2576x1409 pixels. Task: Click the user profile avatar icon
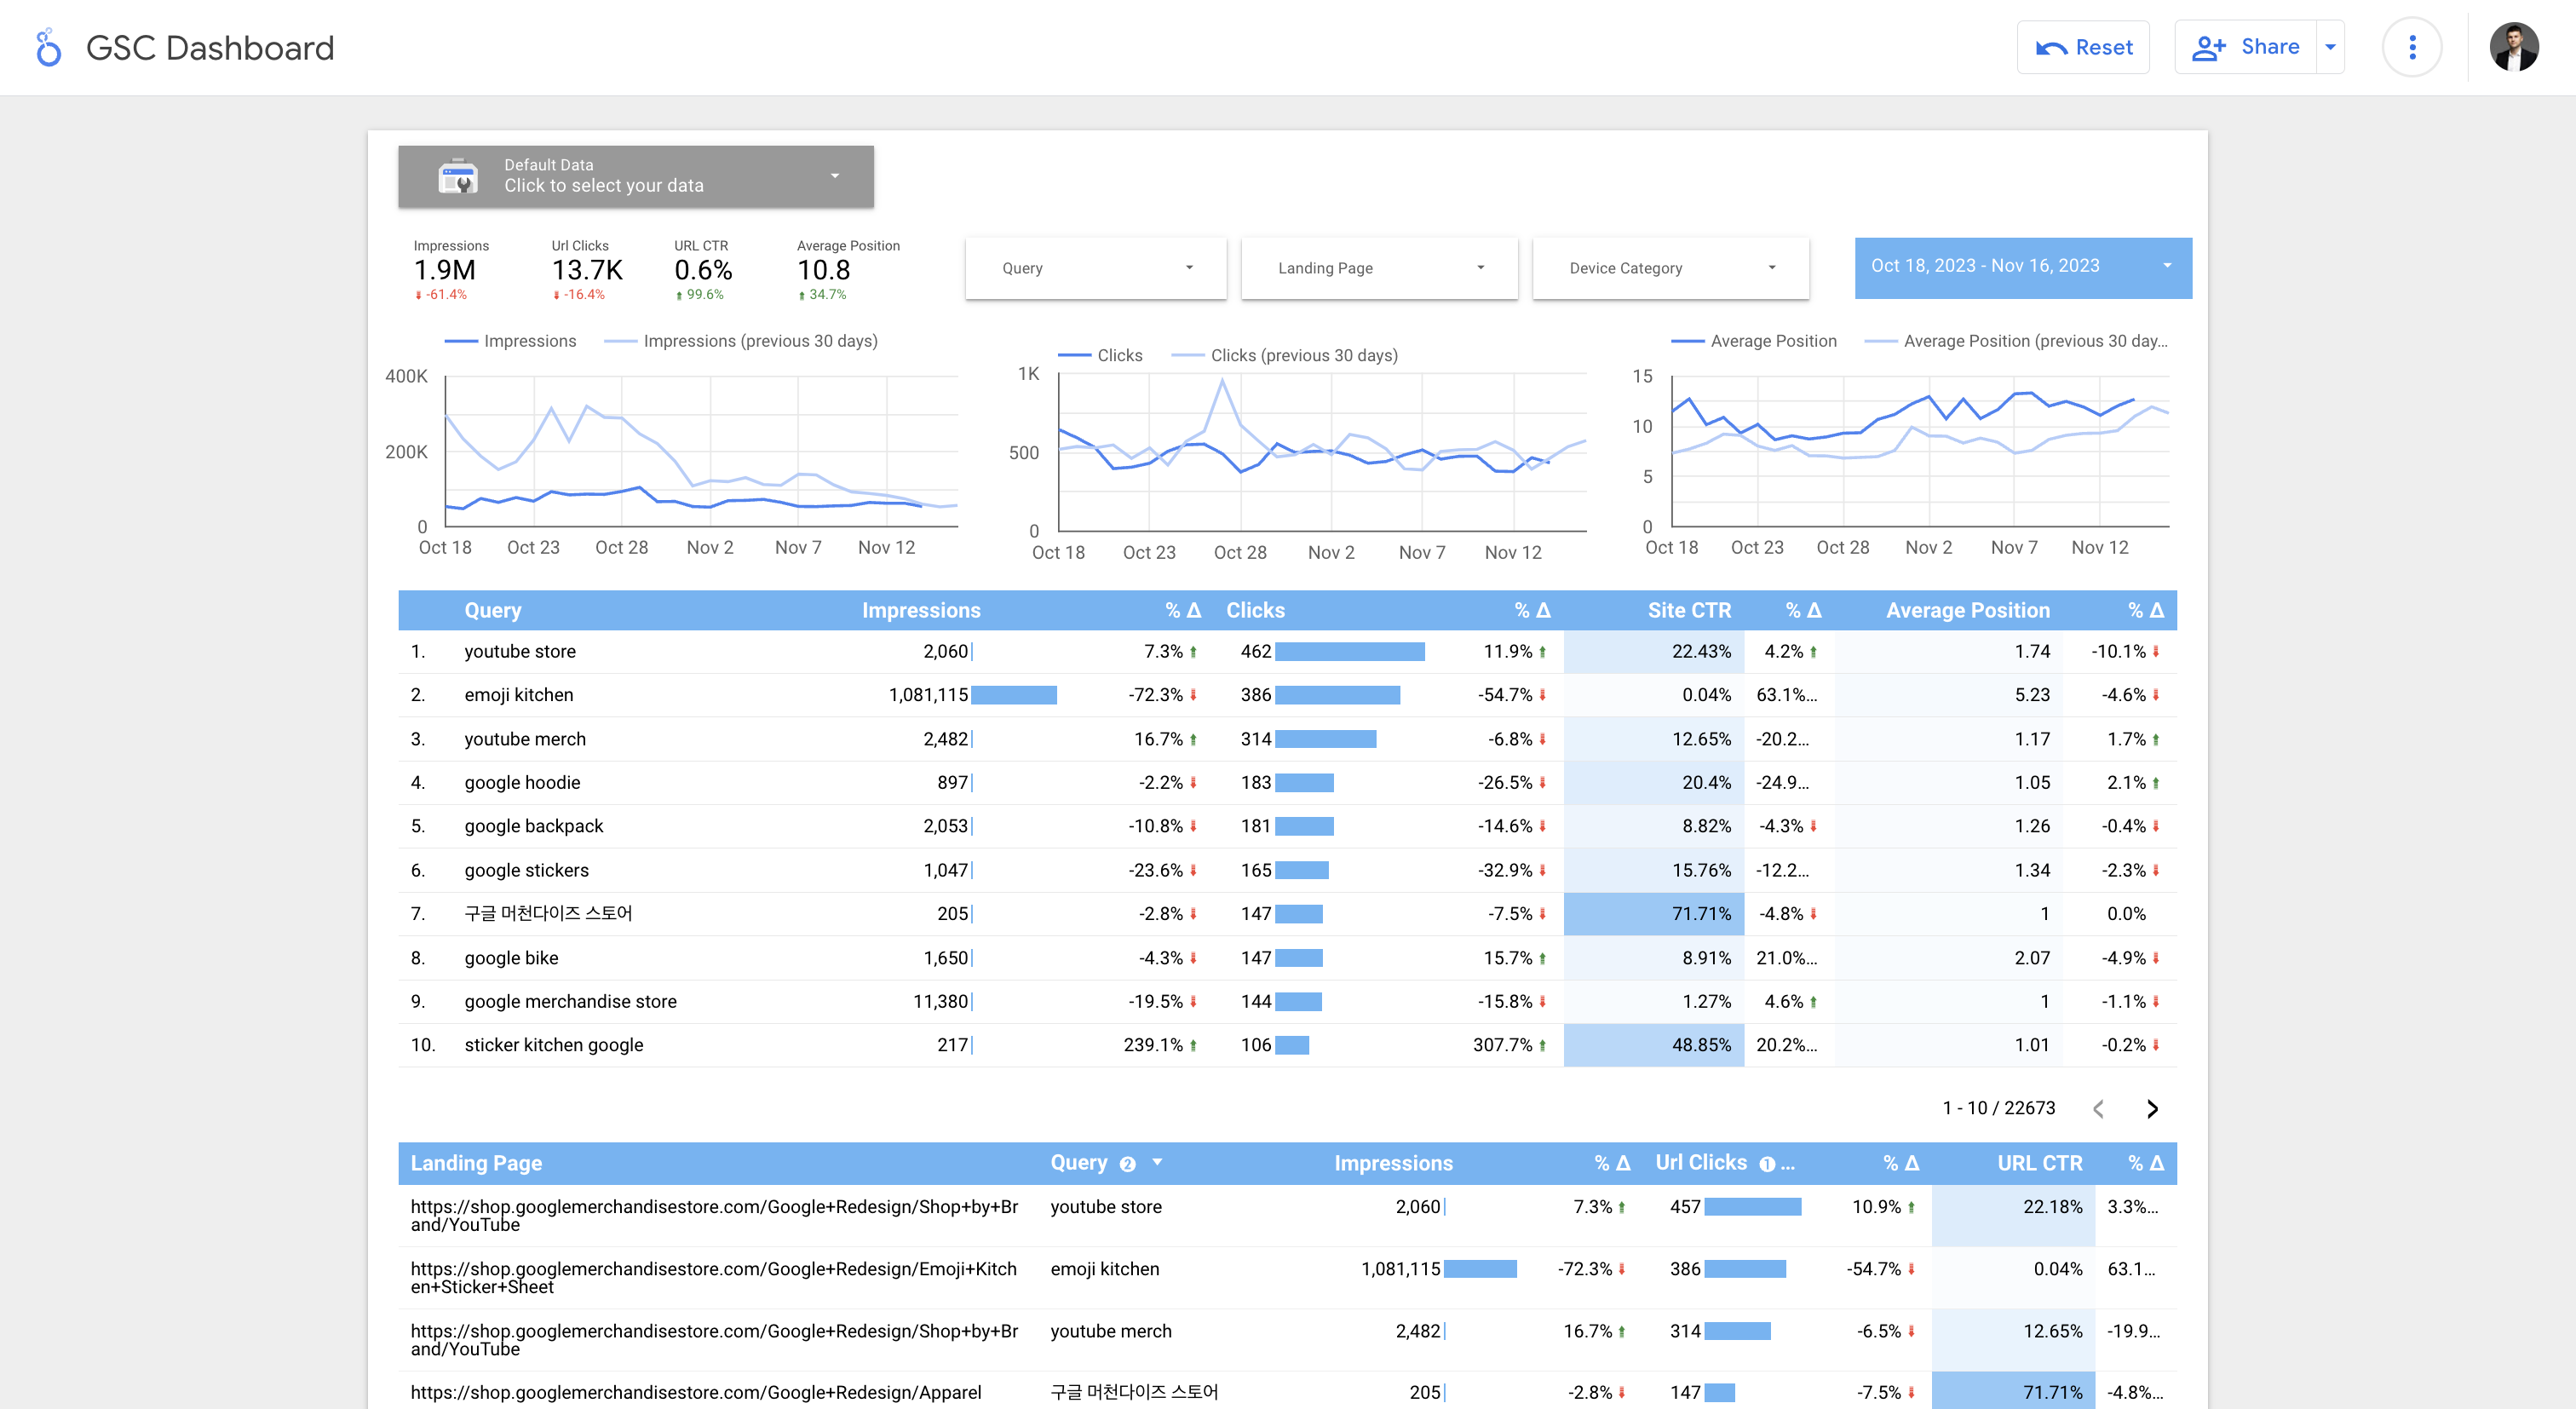click(2516, 47)
